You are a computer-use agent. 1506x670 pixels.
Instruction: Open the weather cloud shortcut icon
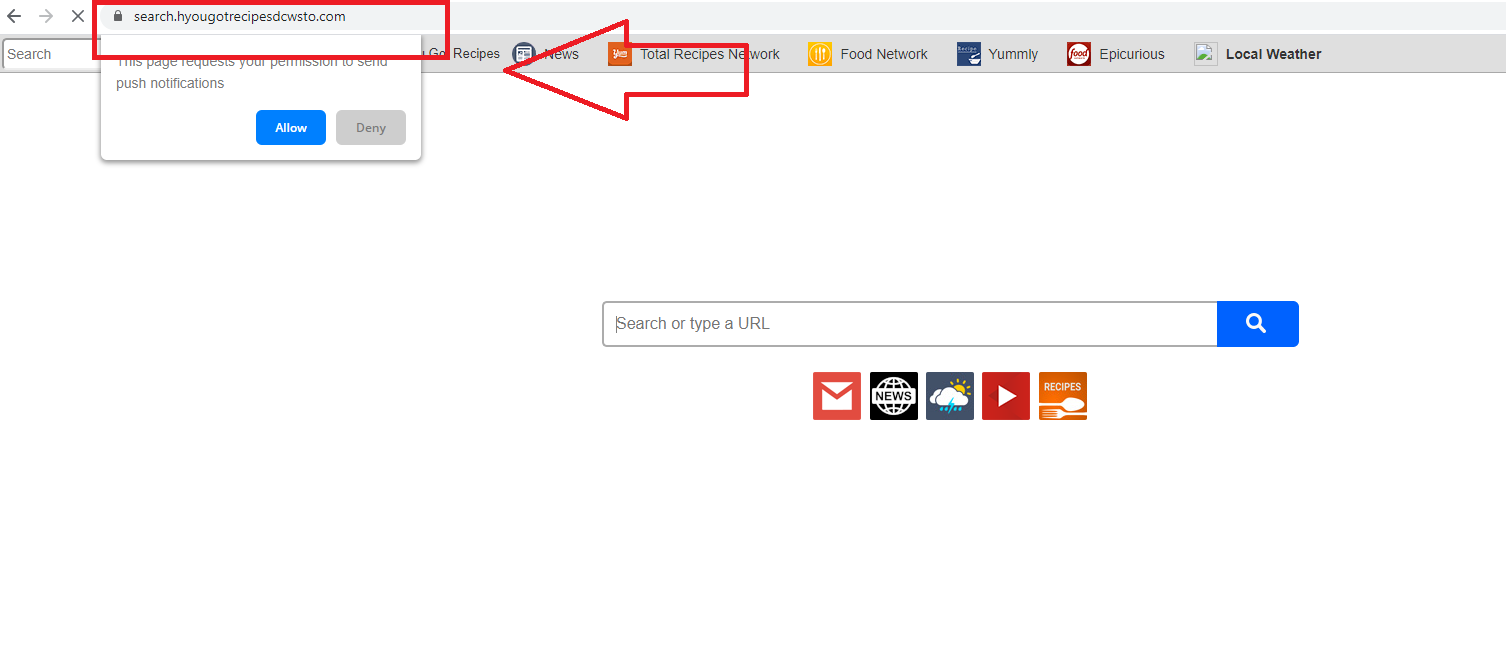[x=950, y=396]
